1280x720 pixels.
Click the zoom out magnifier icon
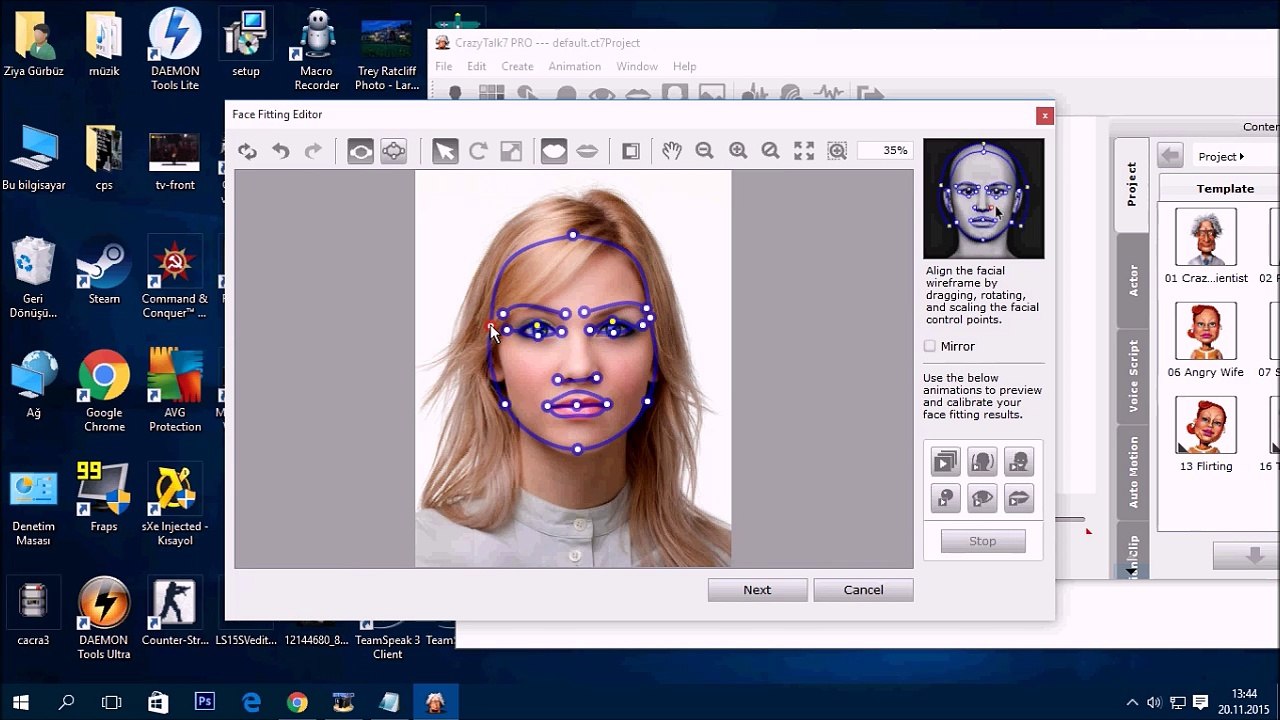(x=704, y=151)
